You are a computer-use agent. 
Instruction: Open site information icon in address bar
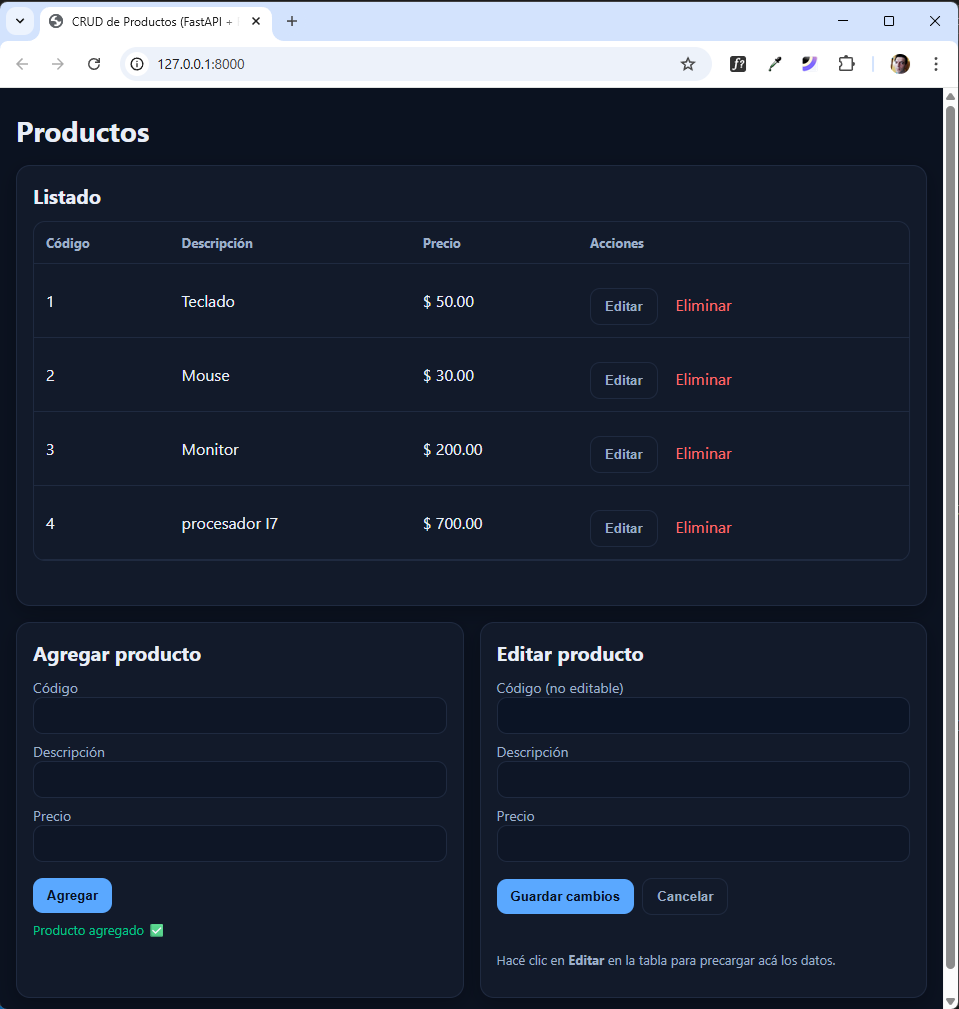pos(137,64)
